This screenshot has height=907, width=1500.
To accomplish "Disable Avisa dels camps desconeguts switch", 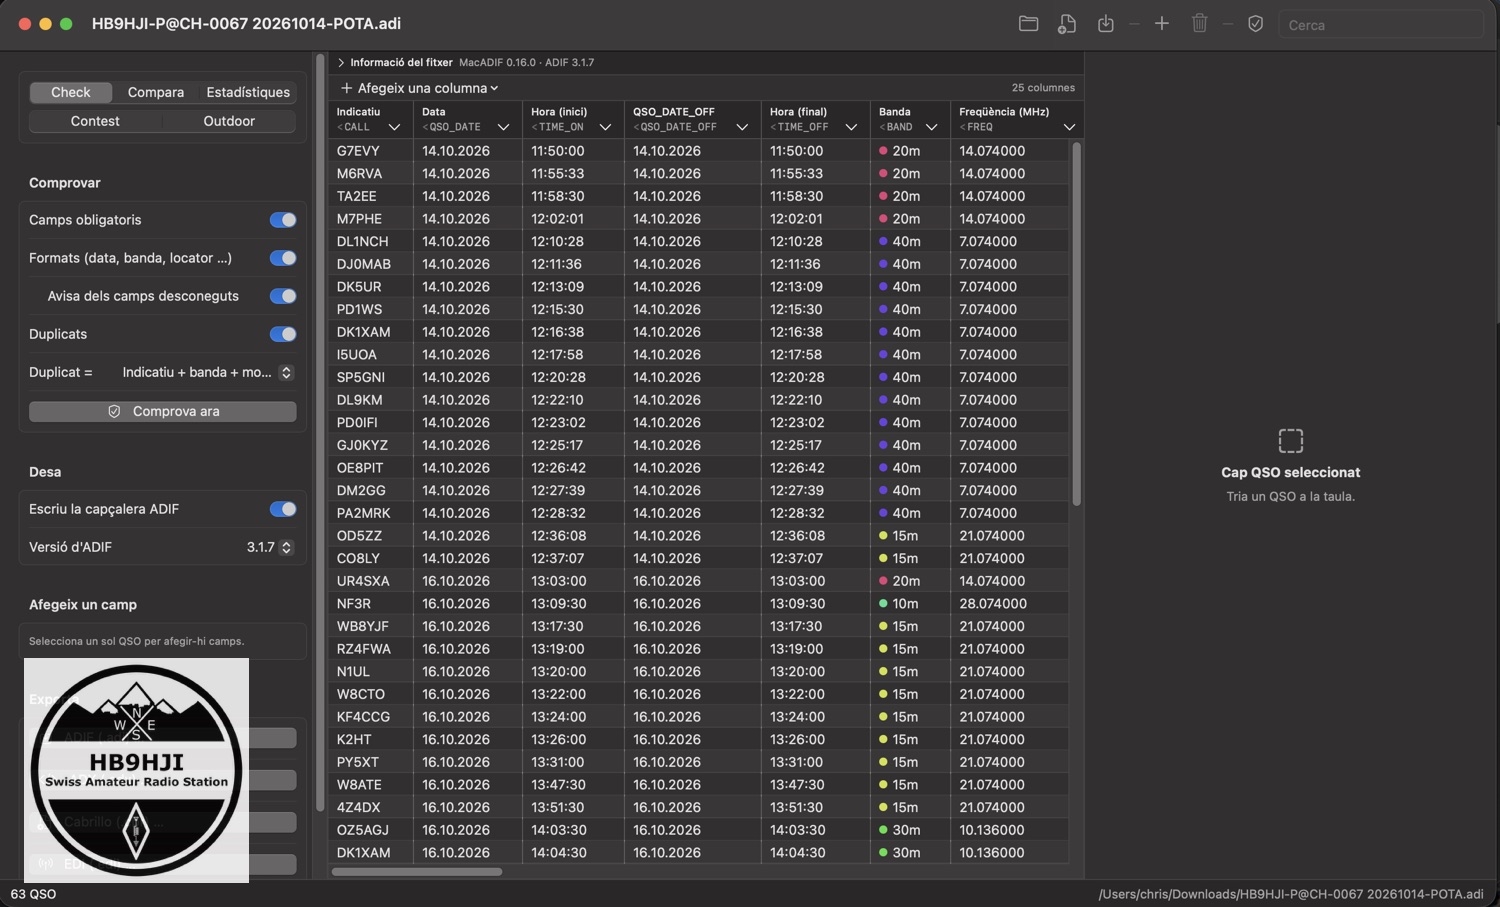I will click(x=283, y=296).
